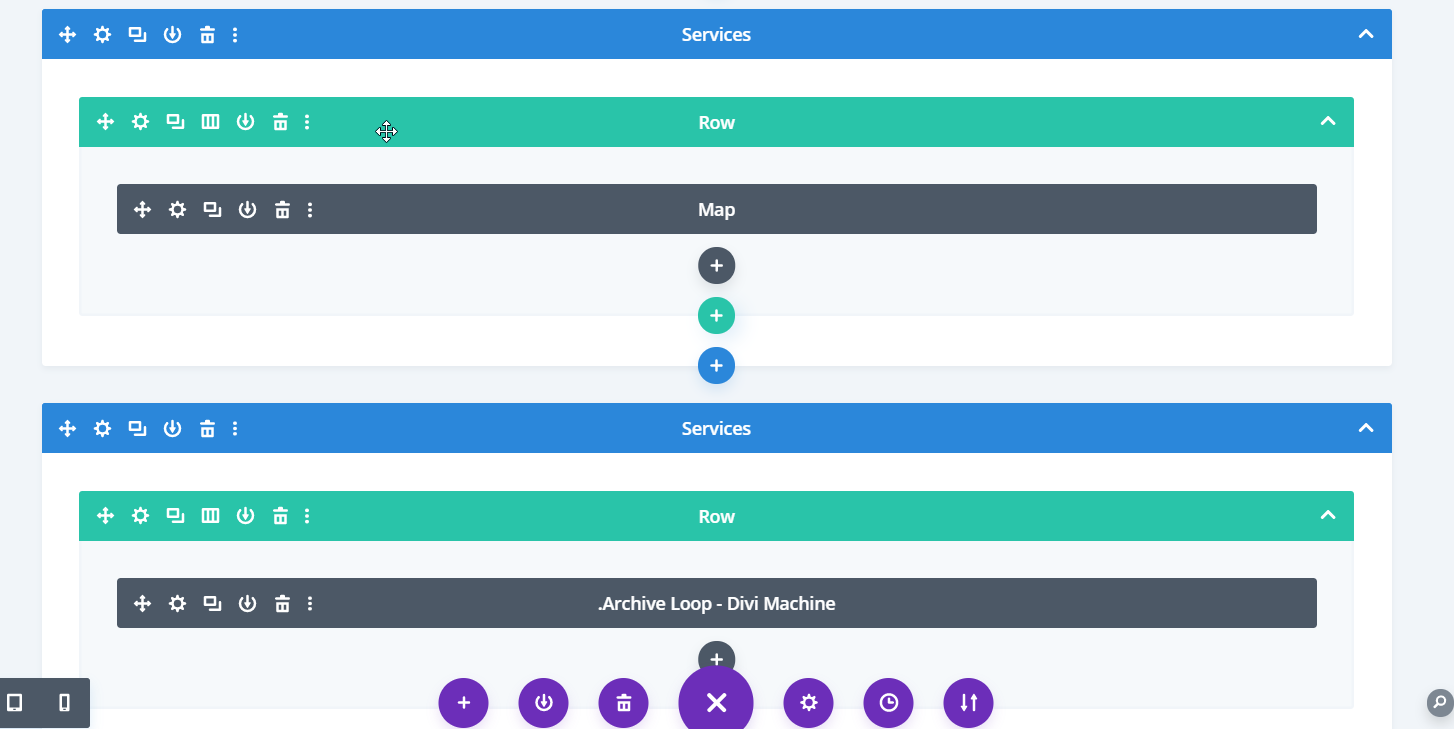
Task: Open page settings gear in purple toolbar
Action: click(x=808, y=703)
